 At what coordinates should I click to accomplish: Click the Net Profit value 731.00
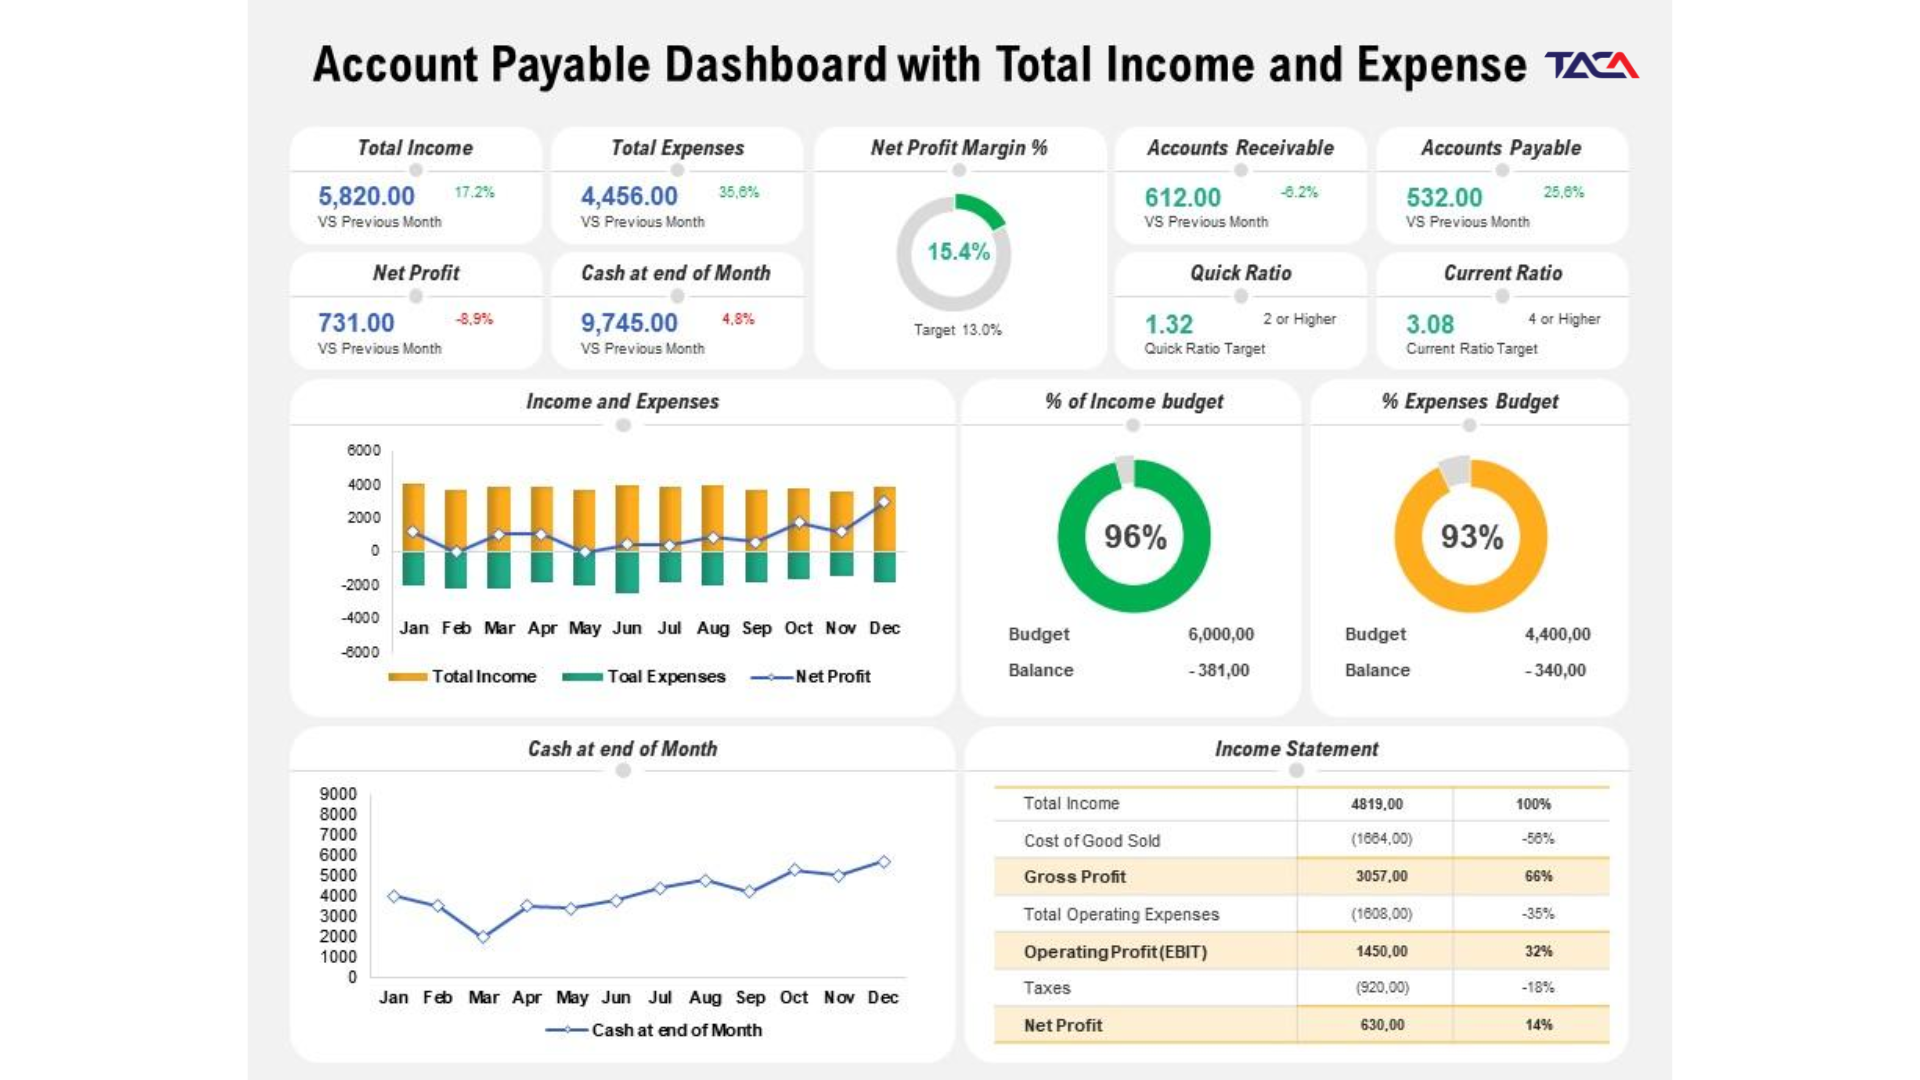tap(356, 323)
